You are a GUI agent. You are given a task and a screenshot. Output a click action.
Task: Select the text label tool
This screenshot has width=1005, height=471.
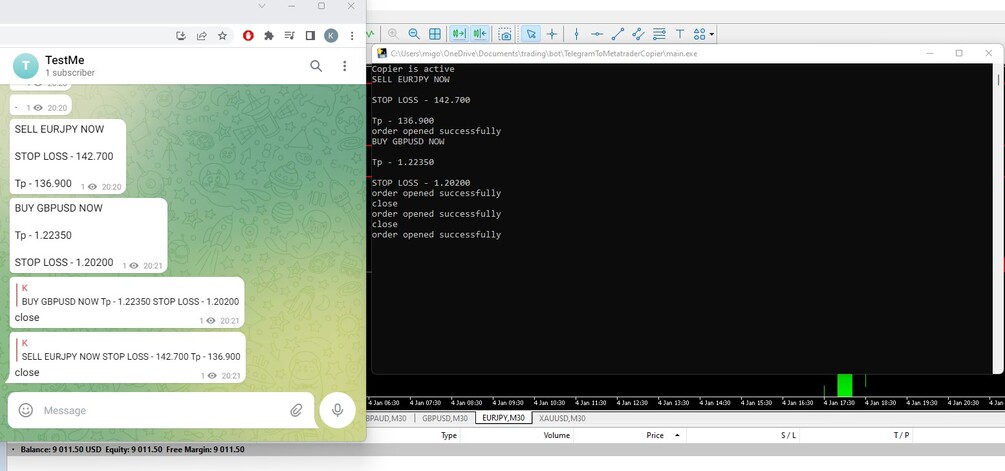point(680,34)
